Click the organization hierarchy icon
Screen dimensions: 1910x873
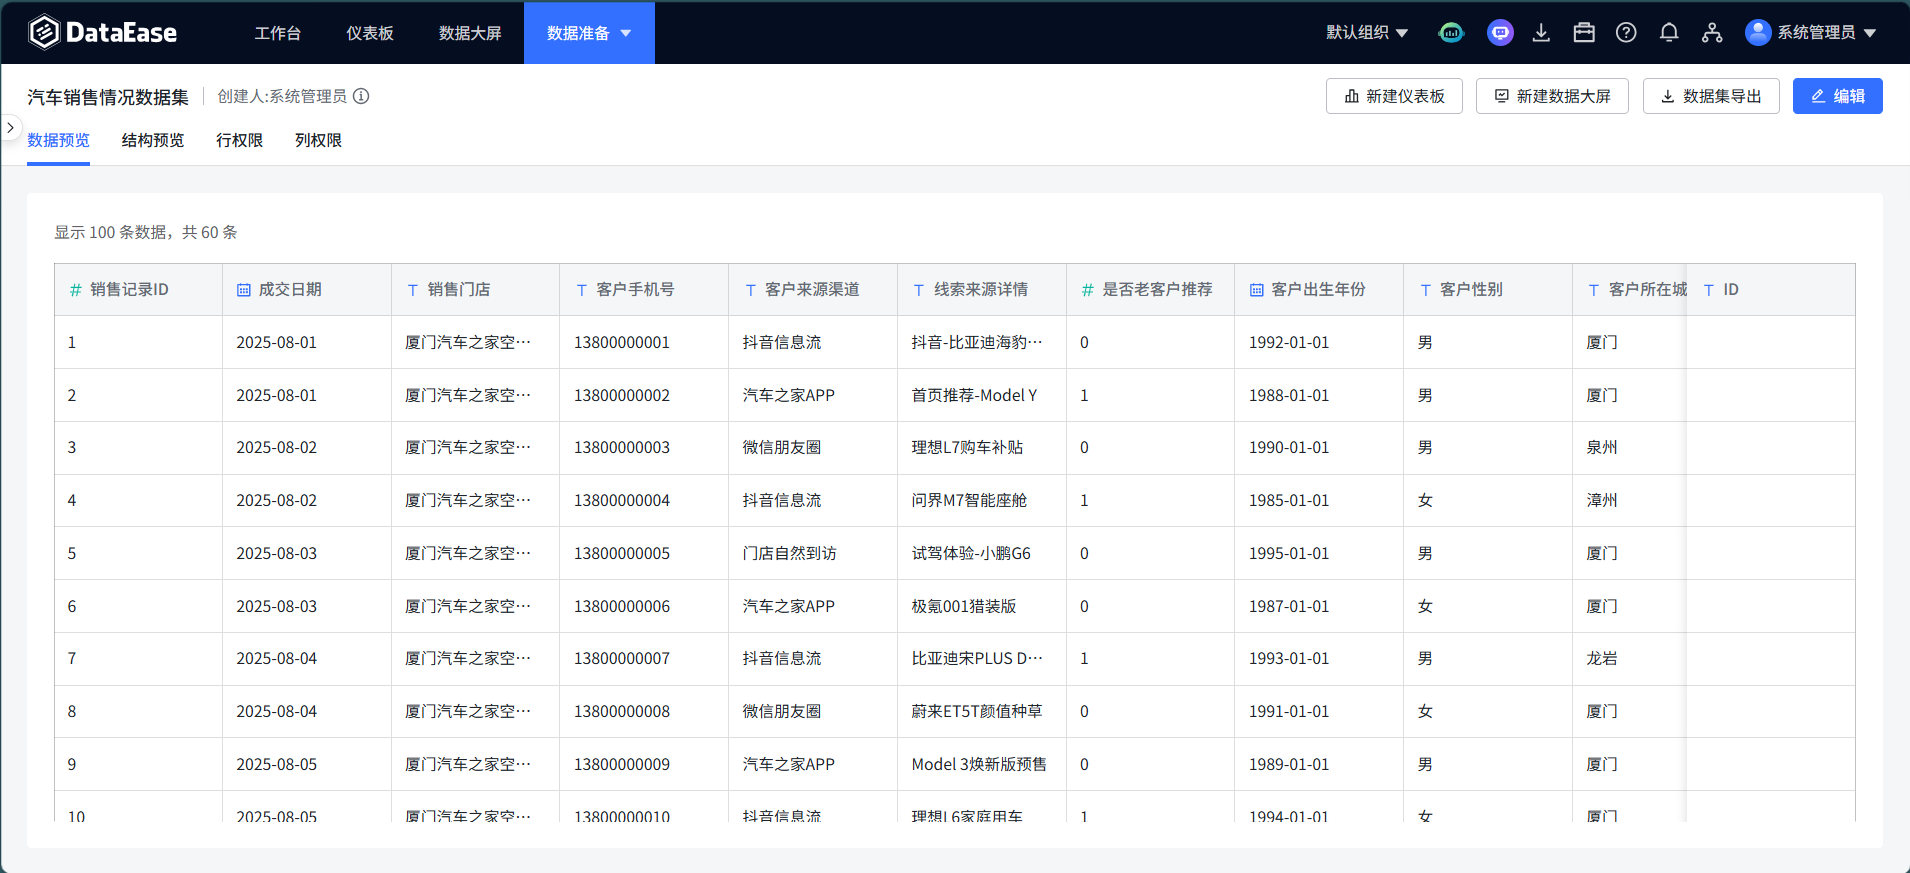pos(1712,33)
